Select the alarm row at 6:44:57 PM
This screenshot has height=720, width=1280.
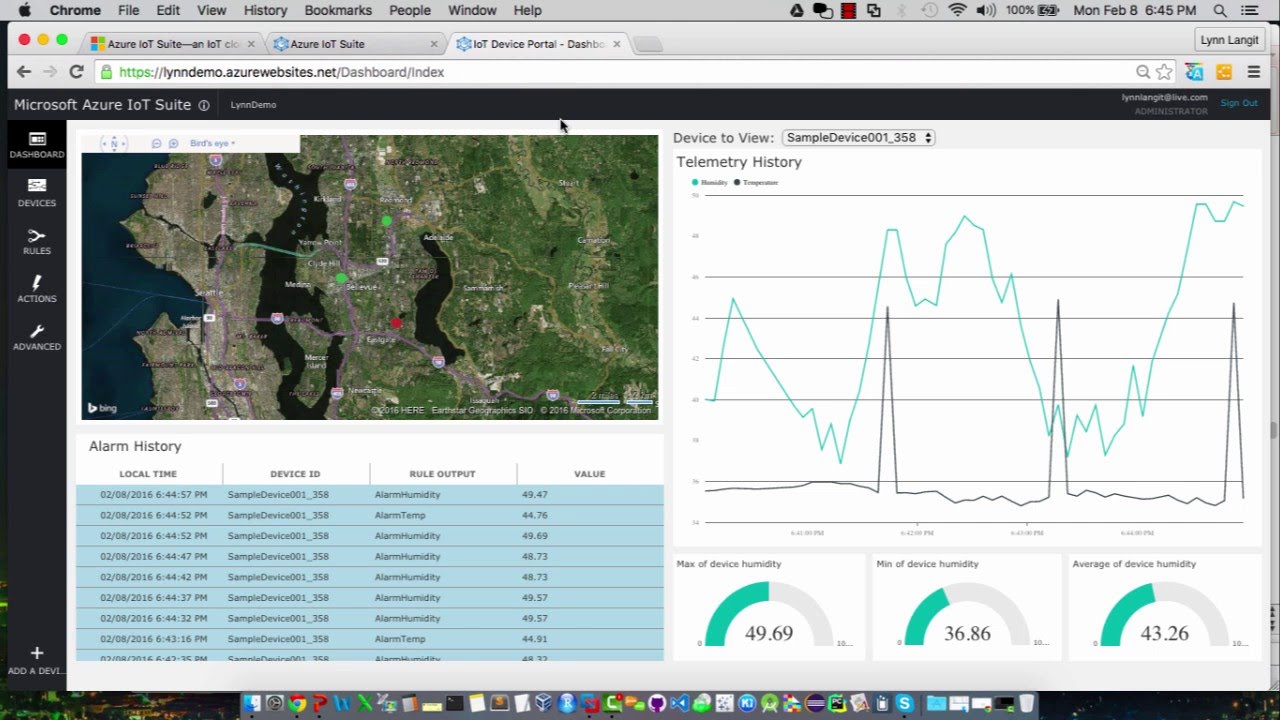369,495
